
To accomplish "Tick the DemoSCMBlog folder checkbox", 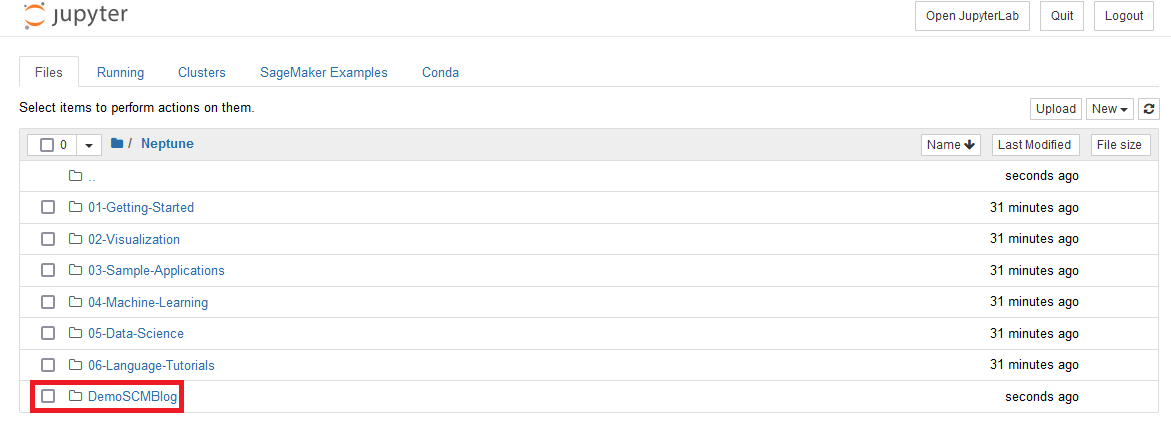I will [48, 396].
